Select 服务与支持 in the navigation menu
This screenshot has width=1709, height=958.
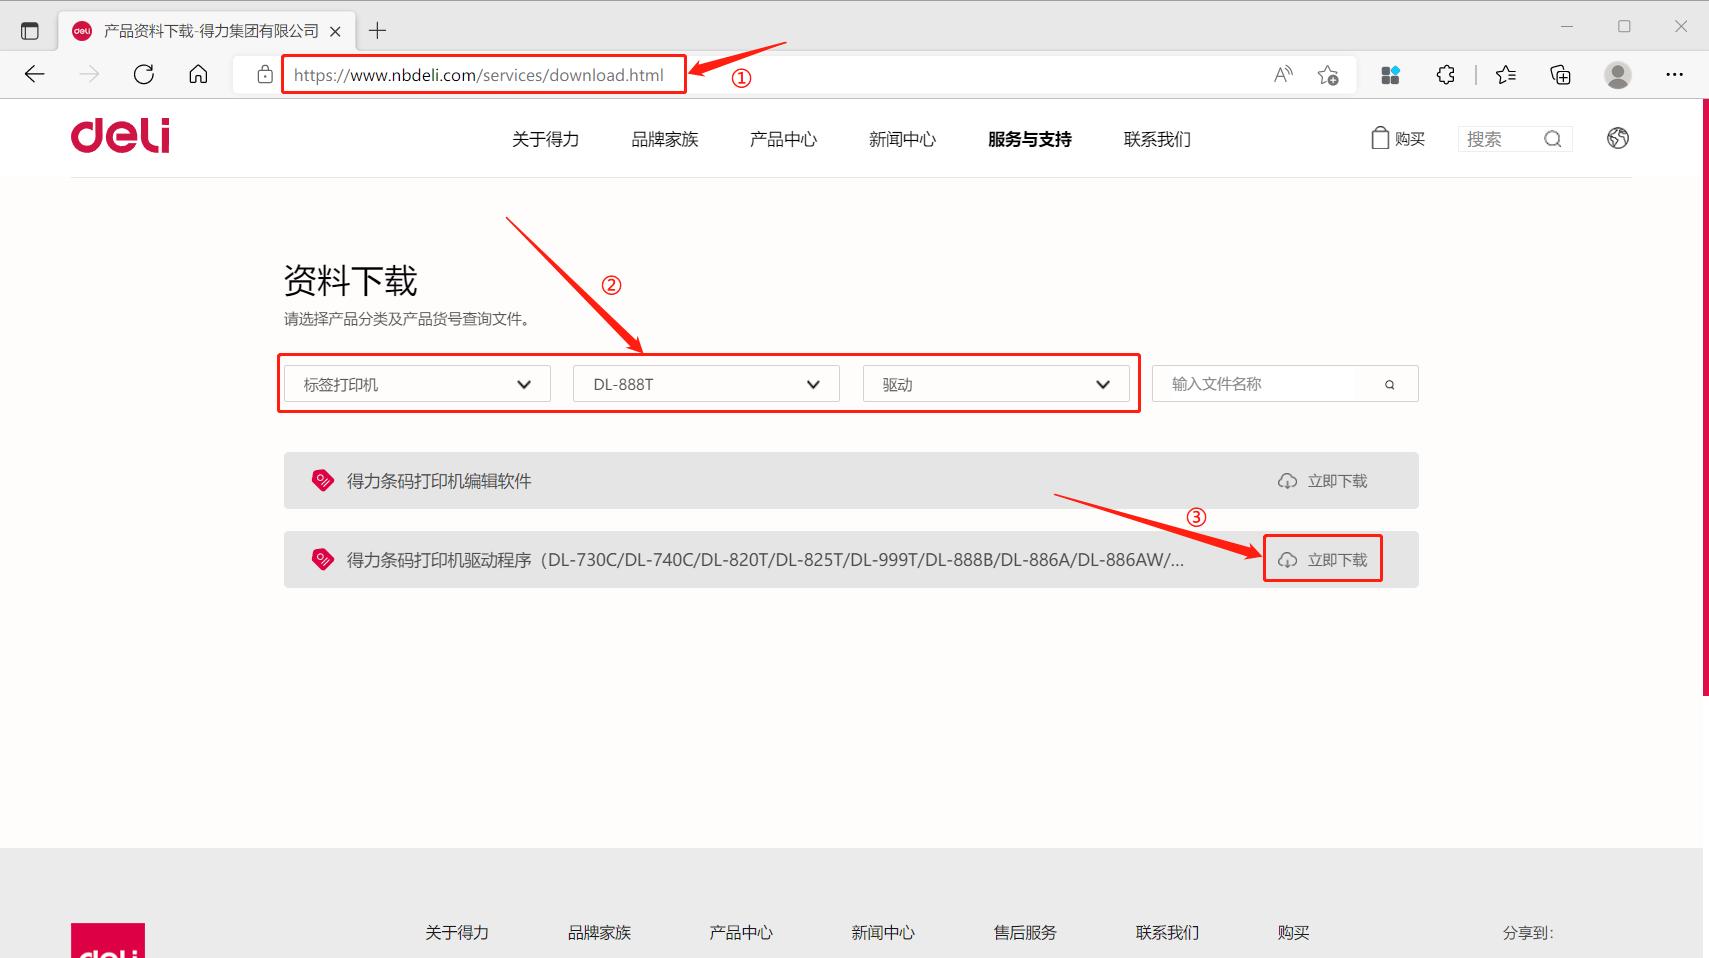[x=1027, y=139]
